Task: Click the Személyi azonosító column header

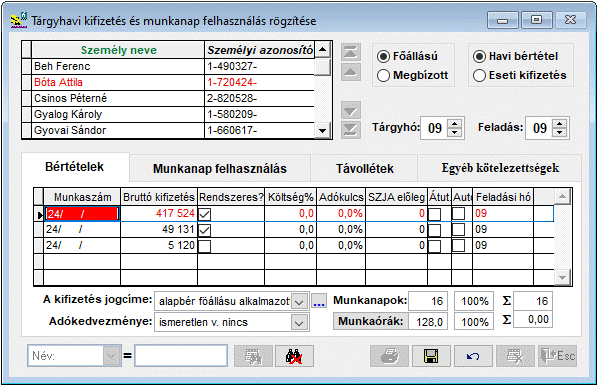Action: click(x=260, y=50)
